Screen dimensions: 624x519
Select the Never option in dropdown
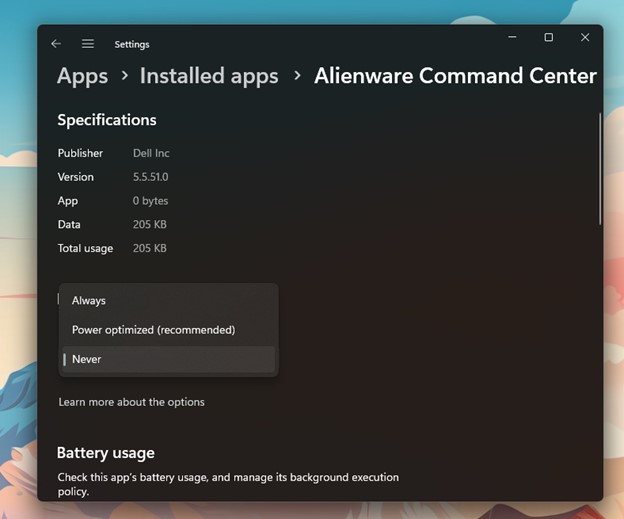click(87, 359)
